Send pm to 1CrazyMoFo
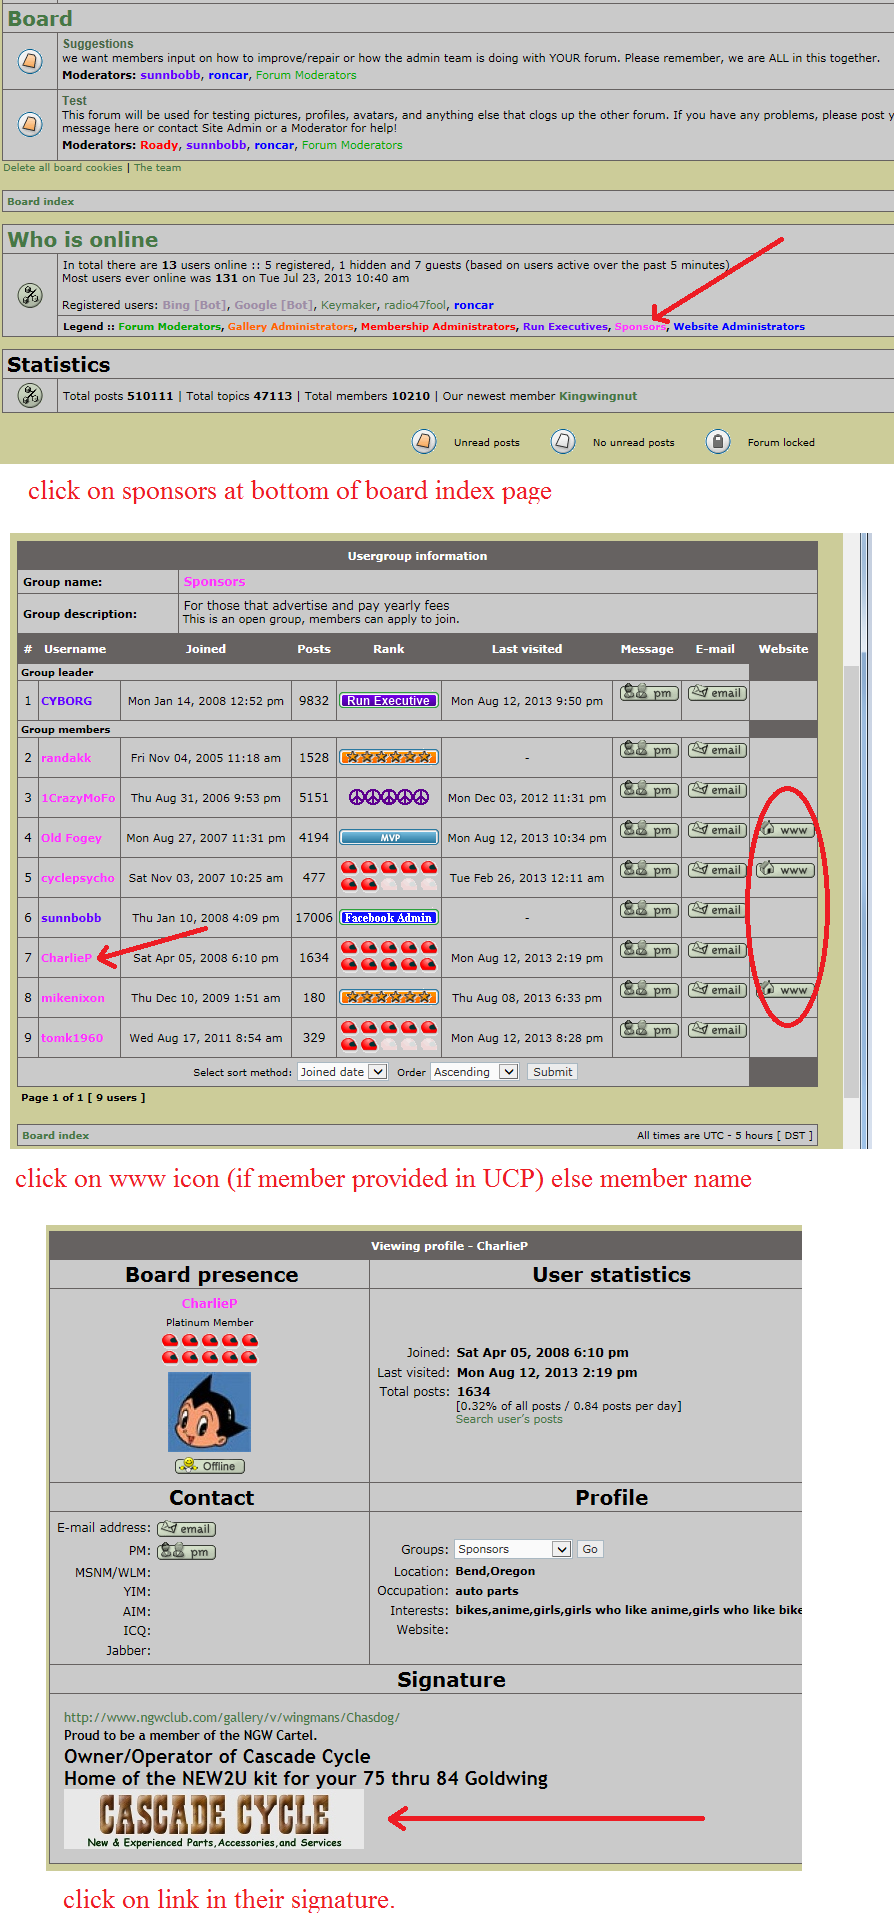This screenshot has width=894, height=1930. [x=649, y=790]
